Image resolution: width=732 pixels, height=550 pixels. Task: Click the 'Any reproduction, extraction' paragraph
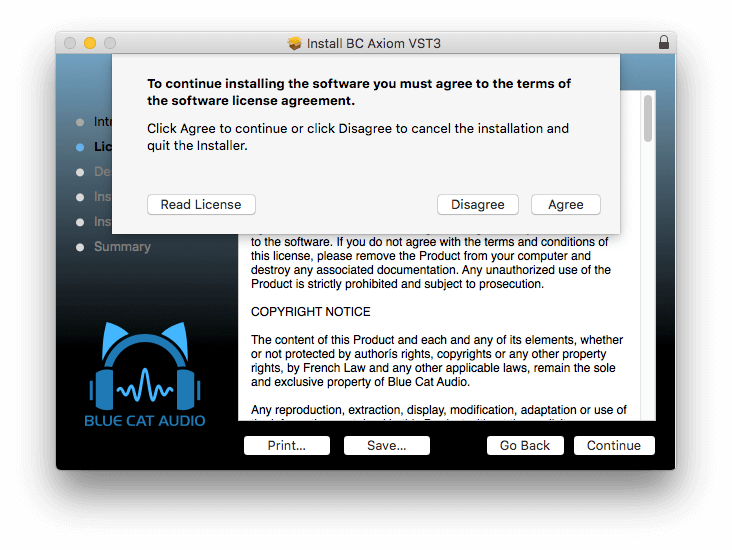coord(439,411)
